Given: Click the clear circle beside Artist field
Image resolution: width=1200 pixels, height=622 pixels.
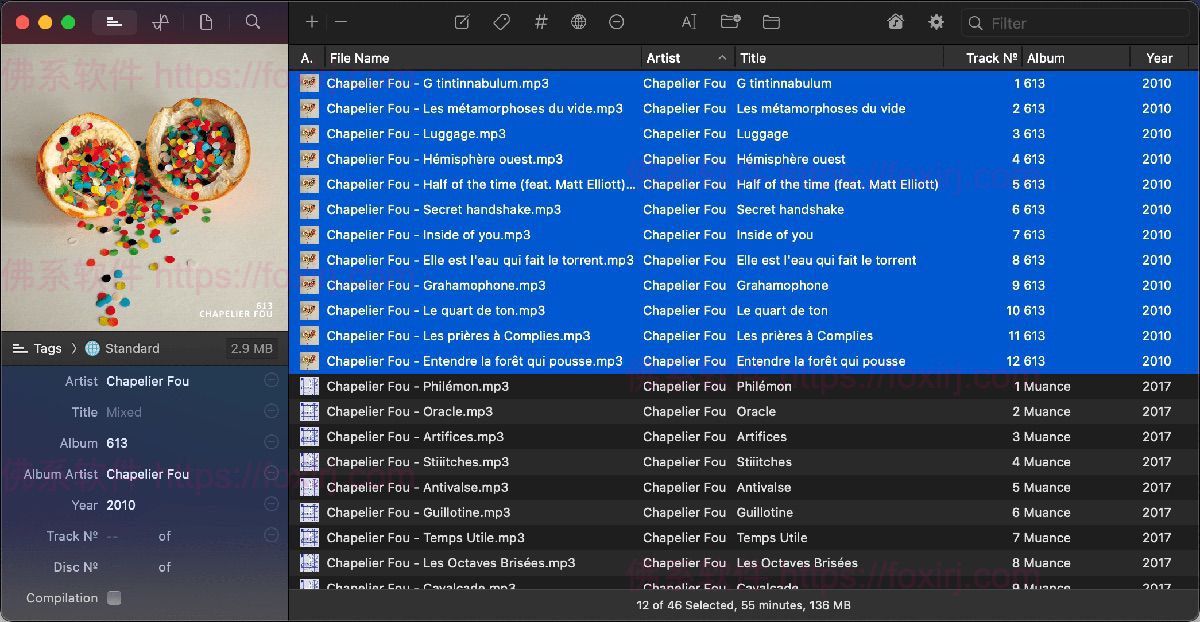Looking at the screenshot, I should coord(271,381).
